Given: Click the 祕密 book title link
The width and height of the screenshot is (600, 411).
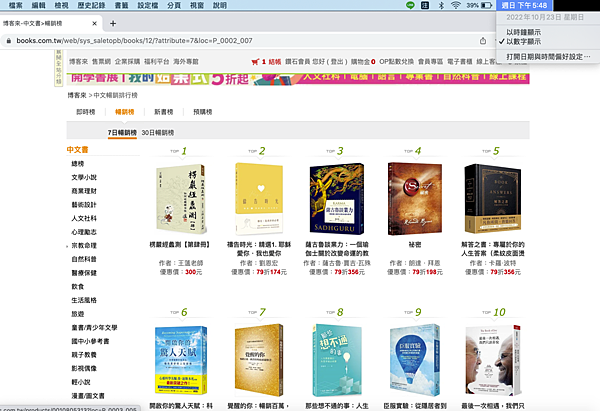Looking at the screenshot, I should point(415,244).
